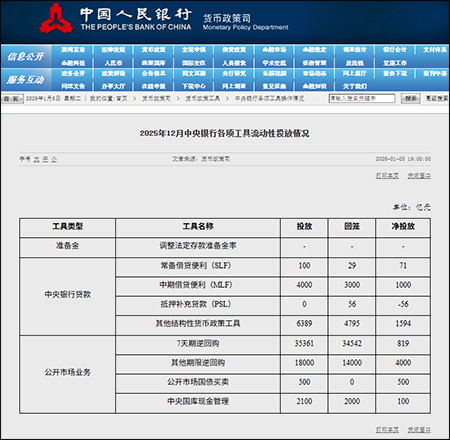Open the 支付体系 navigation item
Image resolution: width=450 pixels, height=440 pixels.
click(x=435, y=50)
